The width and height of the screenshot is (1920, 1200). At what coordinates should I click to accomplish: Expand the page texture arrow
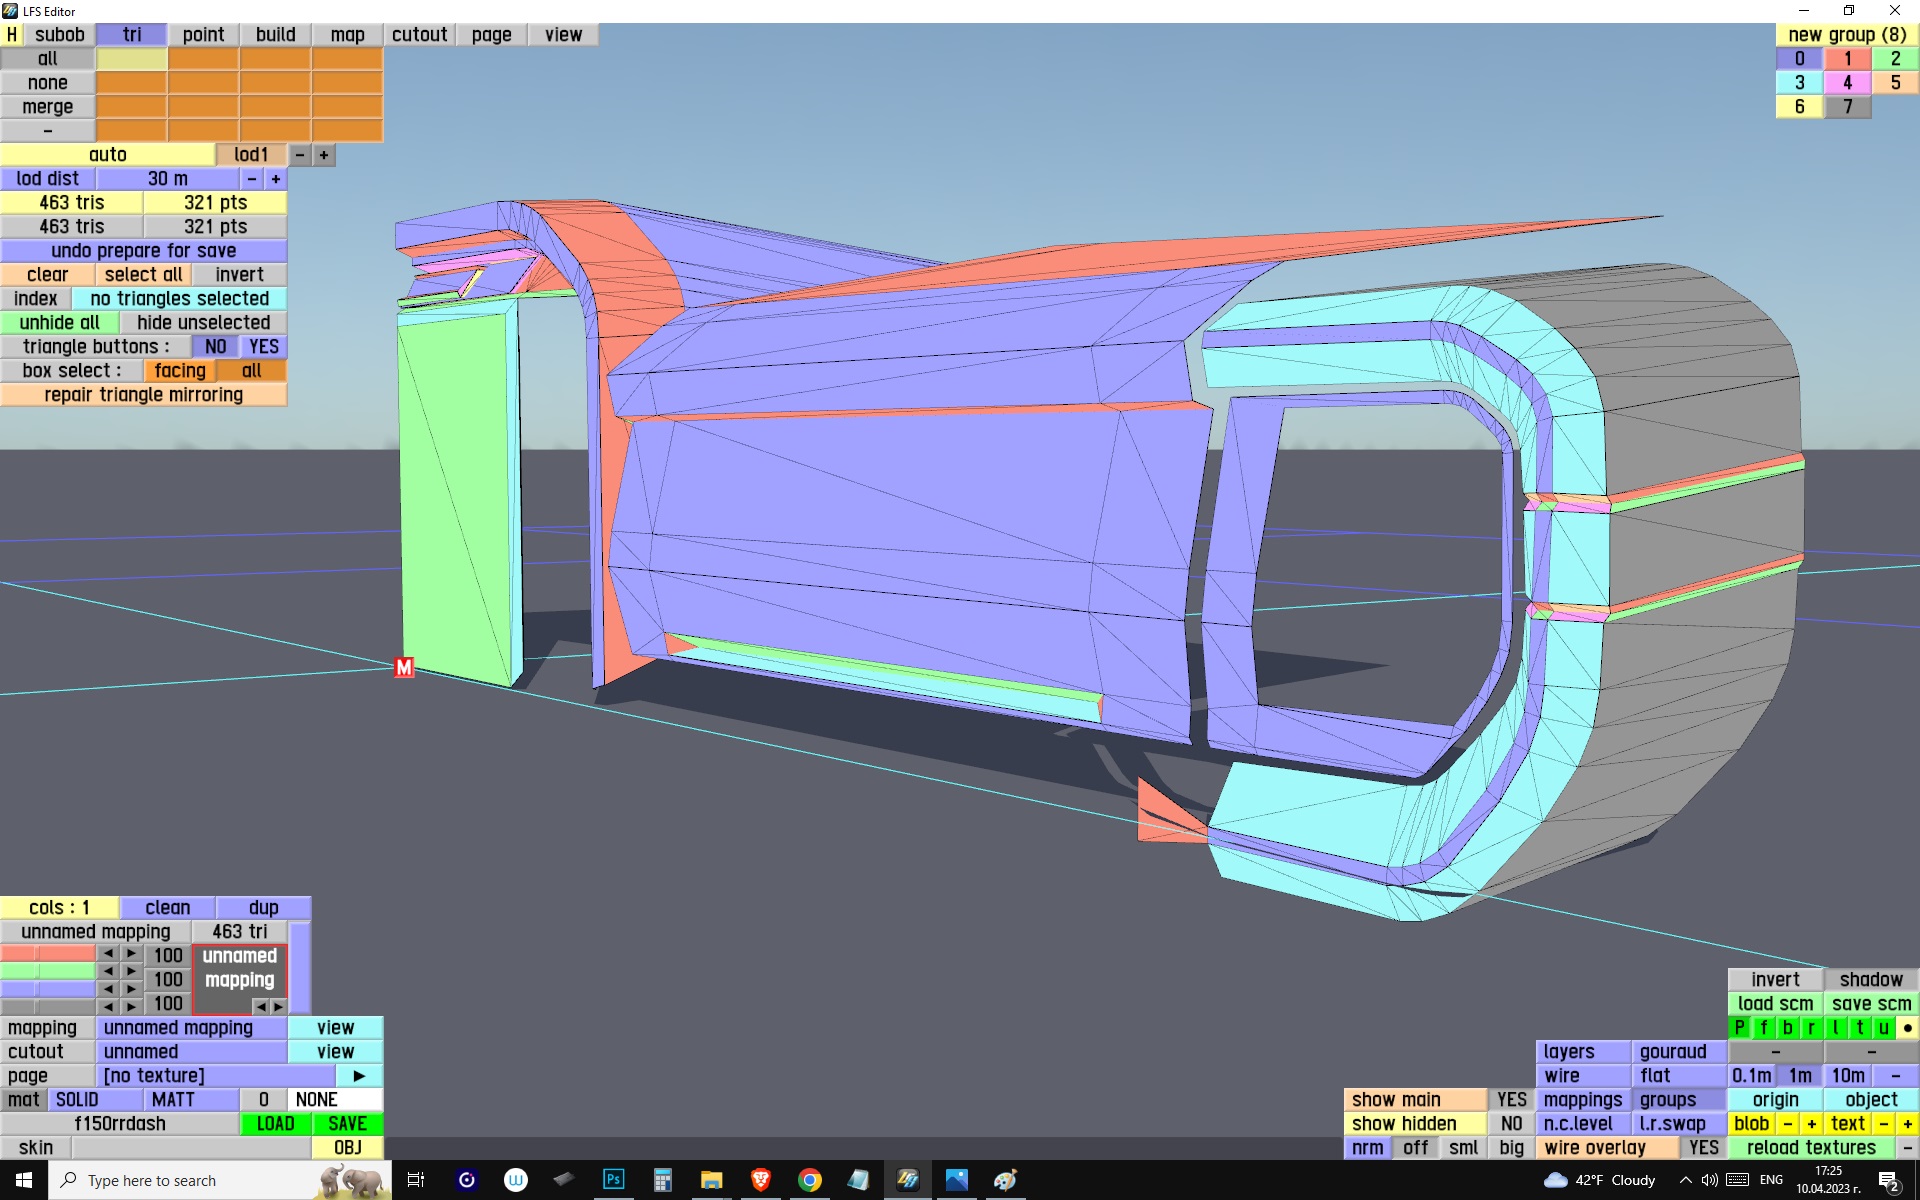click(x=359, y=1076)
